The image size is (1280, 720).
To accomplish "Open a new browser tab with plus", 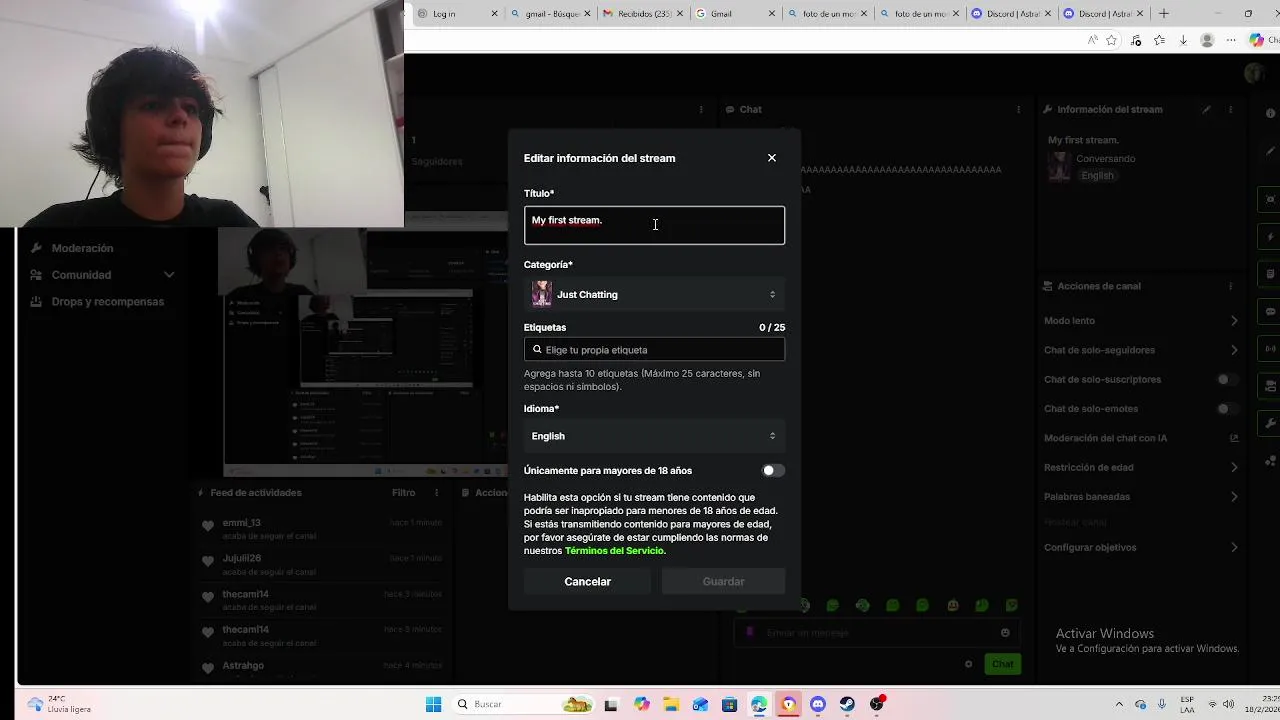I will pyautogui.click(x=1163, y=14).
